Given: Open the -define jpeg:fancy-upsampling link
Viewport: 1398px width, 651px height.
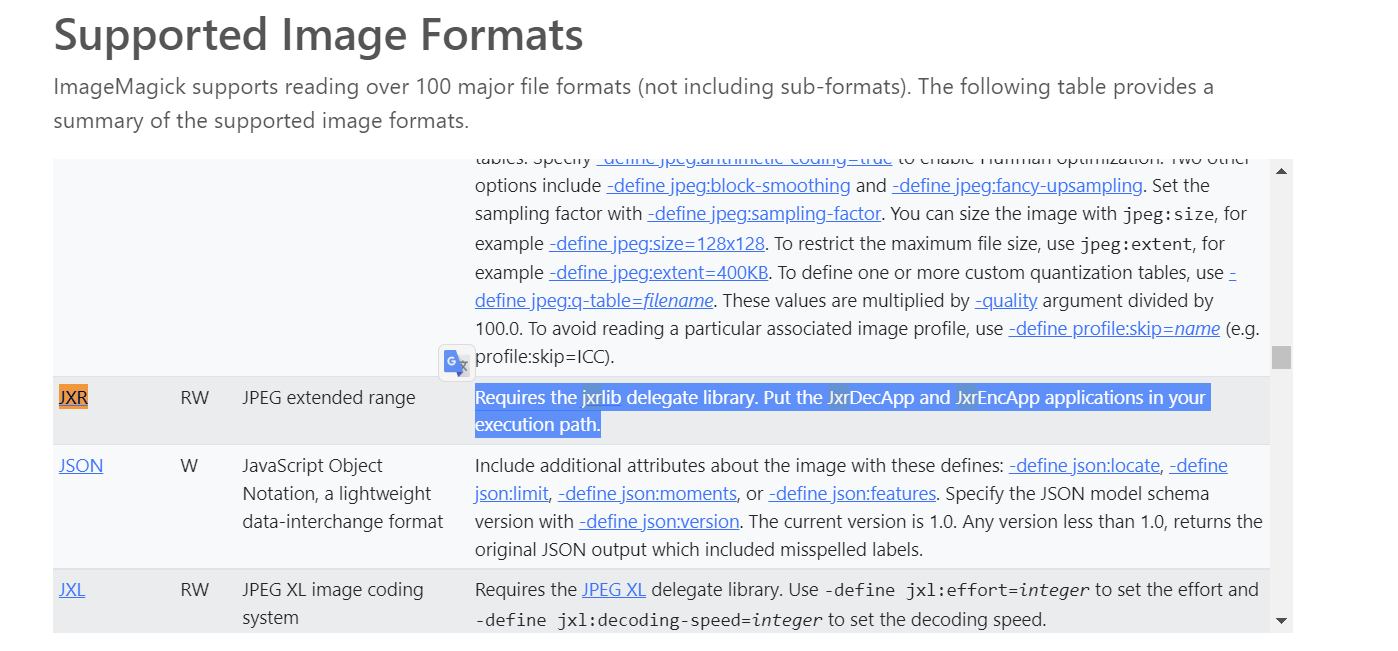Looking at the screenshot, I should coord(1017,185).
